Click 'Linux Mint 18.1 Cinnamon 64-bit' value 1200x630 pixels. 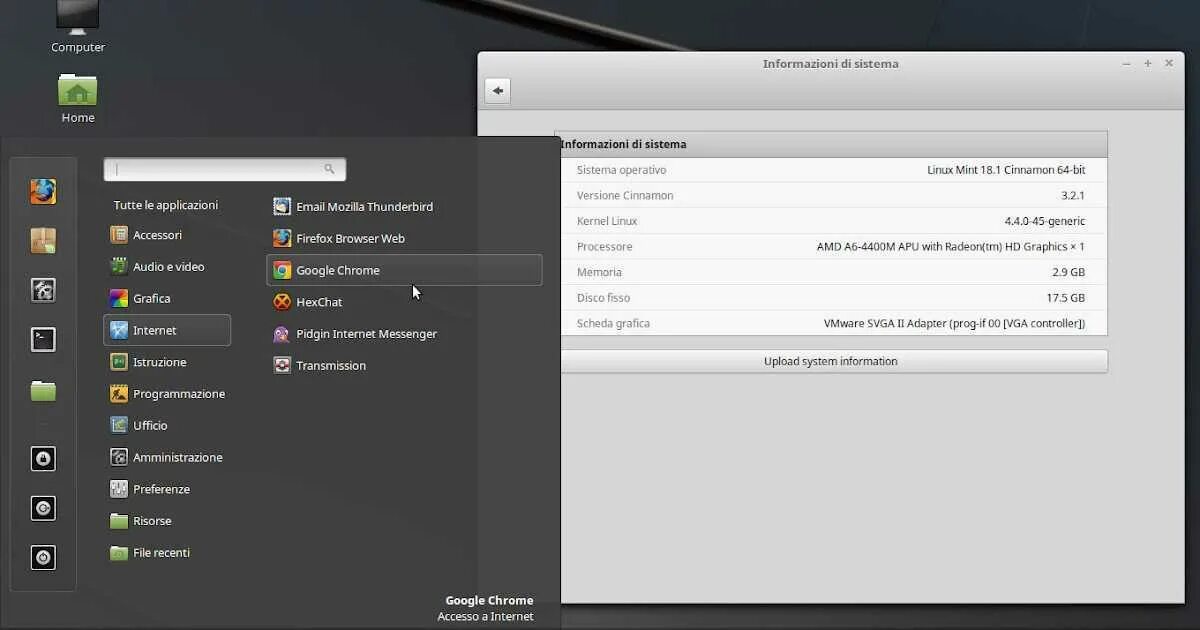1006,170
